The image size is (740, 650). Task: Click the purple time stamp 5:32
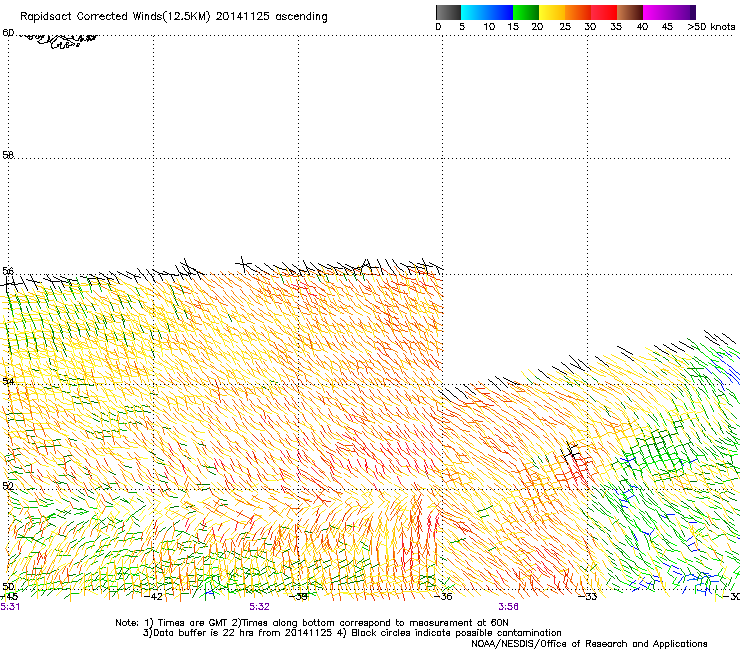[x=259, y=607]
